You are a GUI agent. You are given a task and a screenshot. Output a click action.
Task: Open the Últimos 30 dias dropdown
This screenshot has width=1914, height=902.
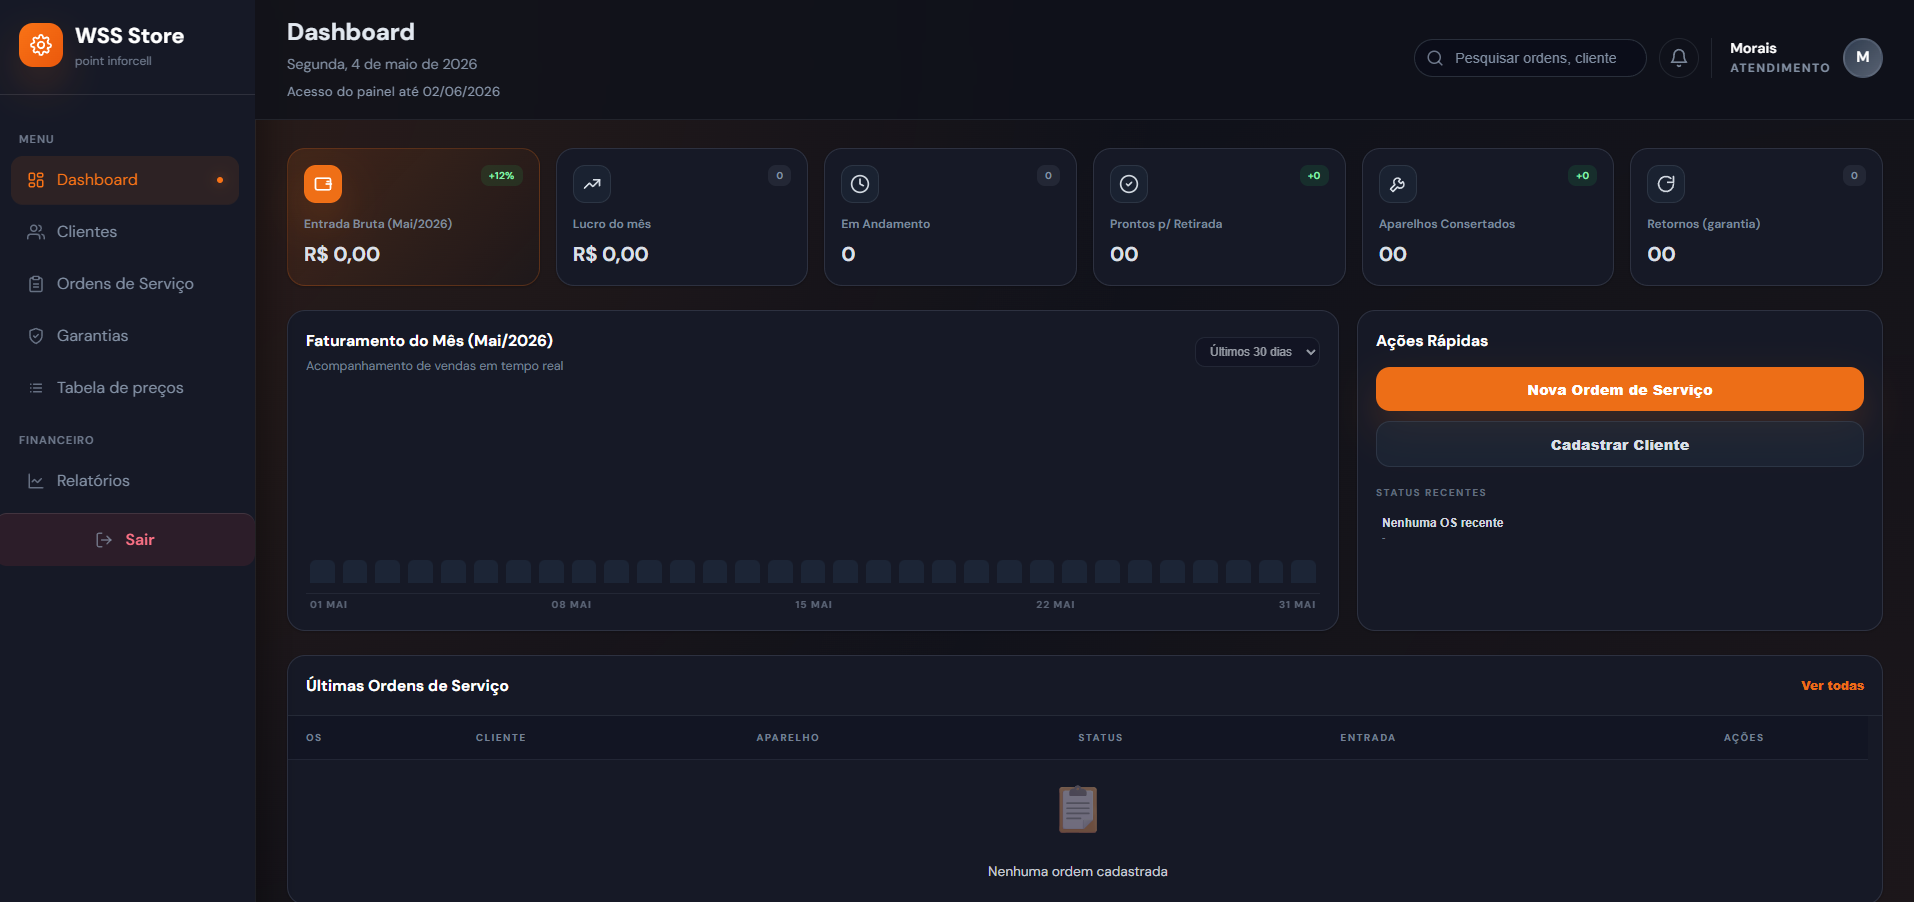pos(1257,352)
